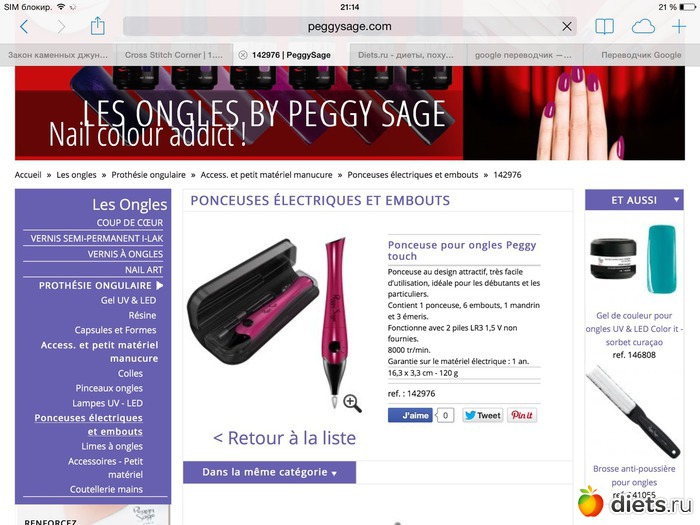Stop loading with X in address bar
Image resolution: width=700 pixels, height=525 pixels.
point(567,27)
